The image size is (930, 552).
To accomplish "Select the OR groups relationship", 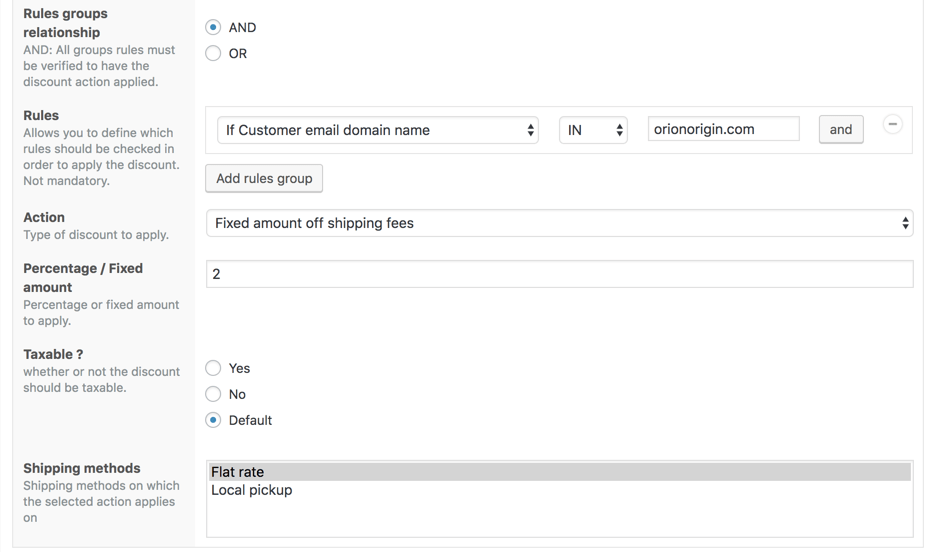I will pyautogui.click(x=213, y=53).
